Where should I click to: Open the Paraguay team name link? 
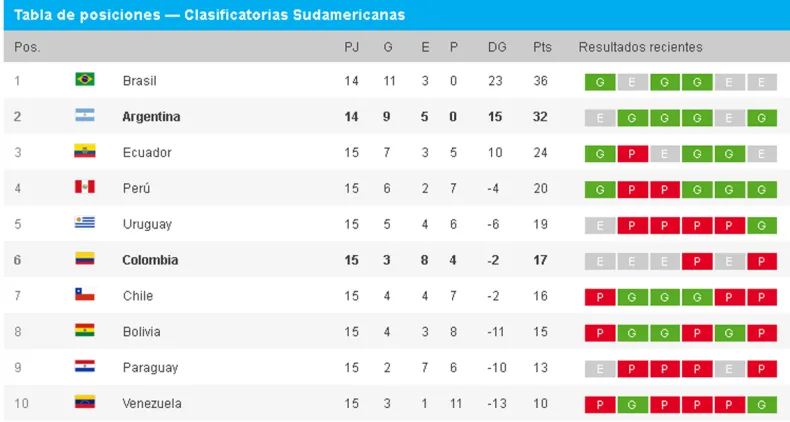[150, 368]
